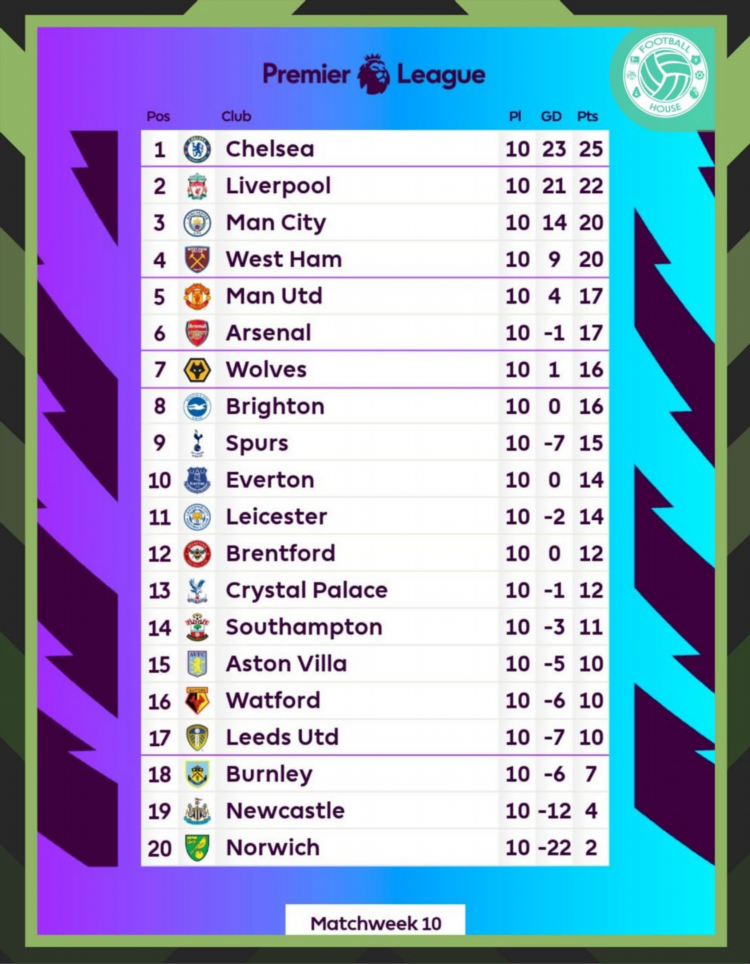Image resolution: width=750 pixels, height=964 pixels.
Task: Select the Watford club badge
Action: pyautogui.click(x=197, y=701)
